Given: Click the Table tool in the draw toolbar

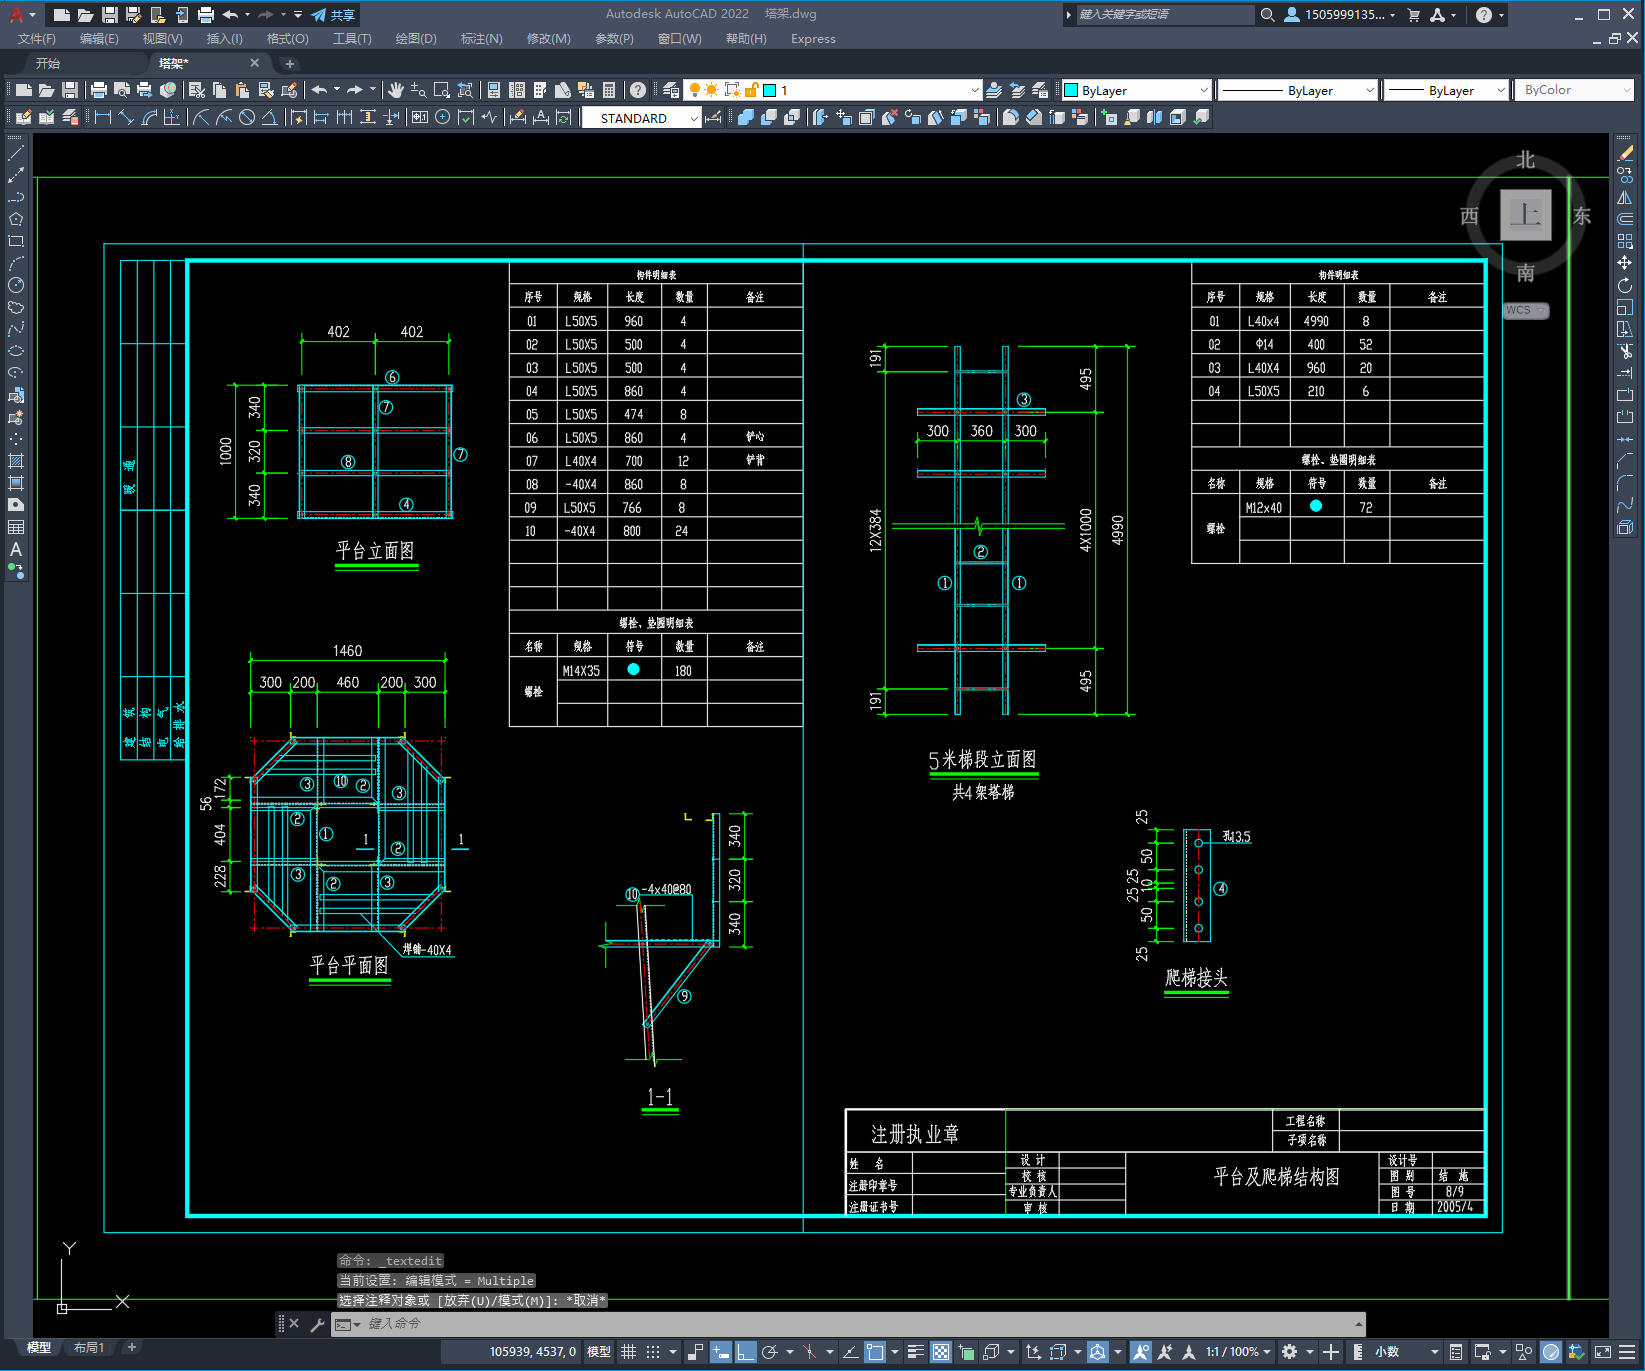Looking at the screenshot, I should pyautogui.click(x=16, y=527).
